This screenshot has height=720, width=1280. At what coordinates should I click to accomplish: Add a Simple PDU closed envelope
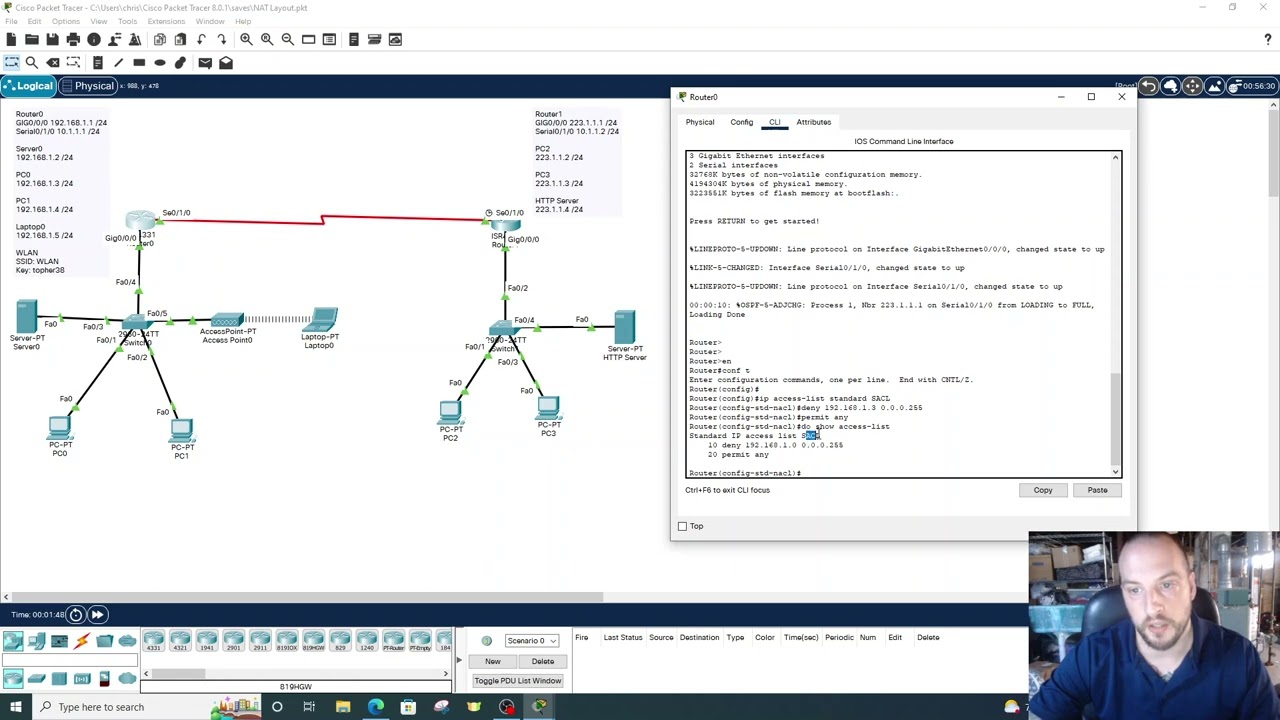pos(205,62)
